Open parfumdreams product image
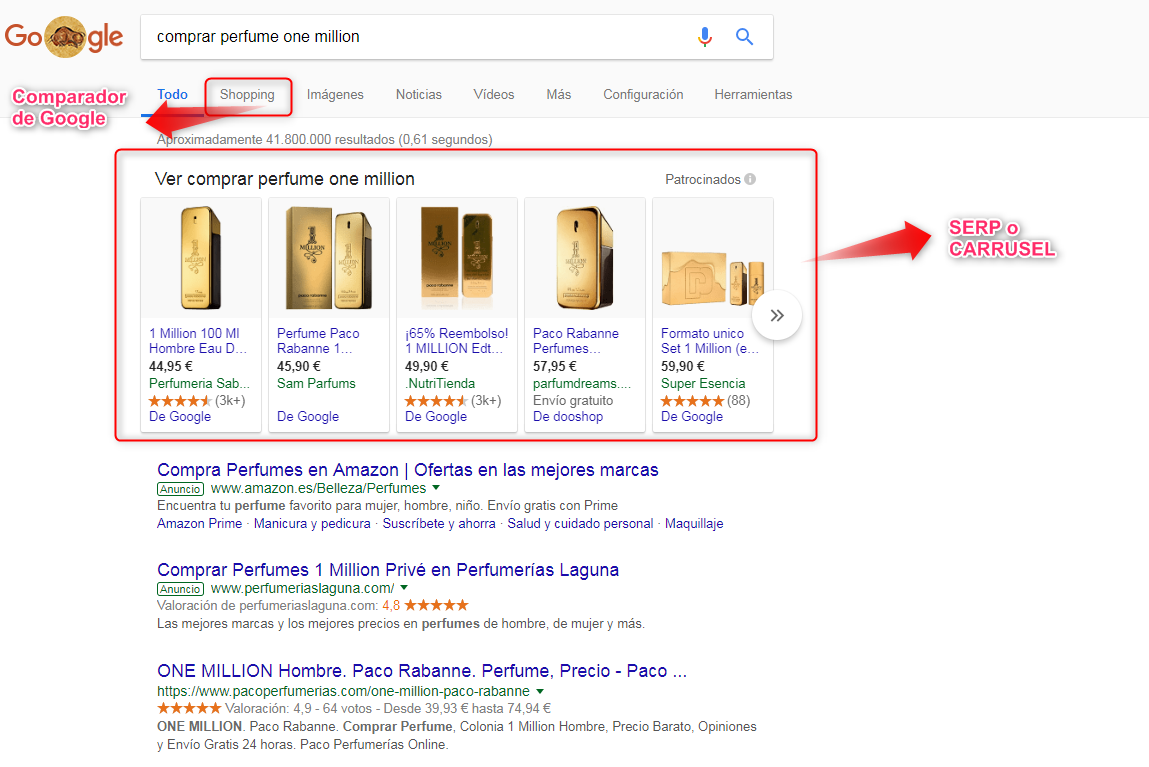Screen dimensions: 1149x767 [x=585, y=258]
